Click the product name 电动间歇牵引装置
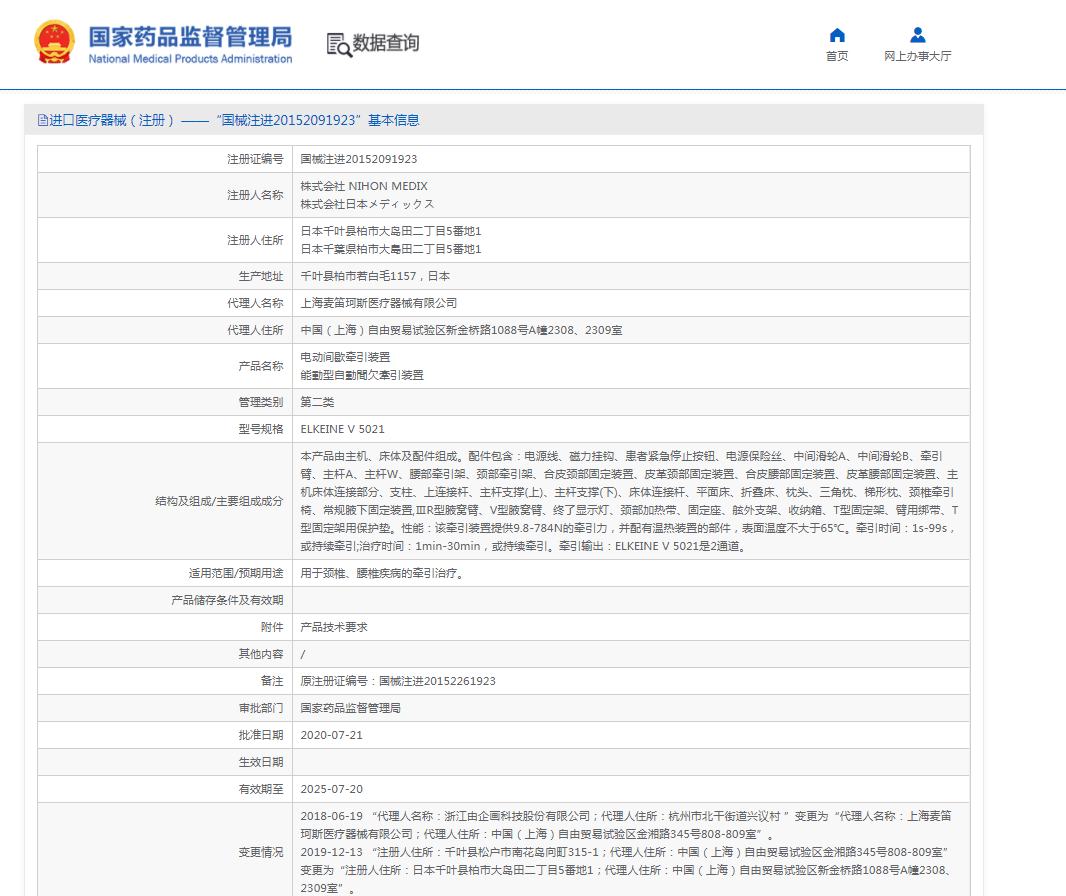 pyautogui.click(x=345, y=357)
